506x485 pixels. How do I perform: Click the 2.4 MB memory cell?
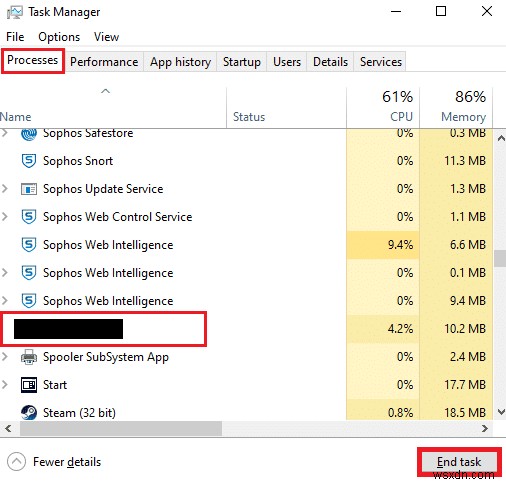coord(456,357)
